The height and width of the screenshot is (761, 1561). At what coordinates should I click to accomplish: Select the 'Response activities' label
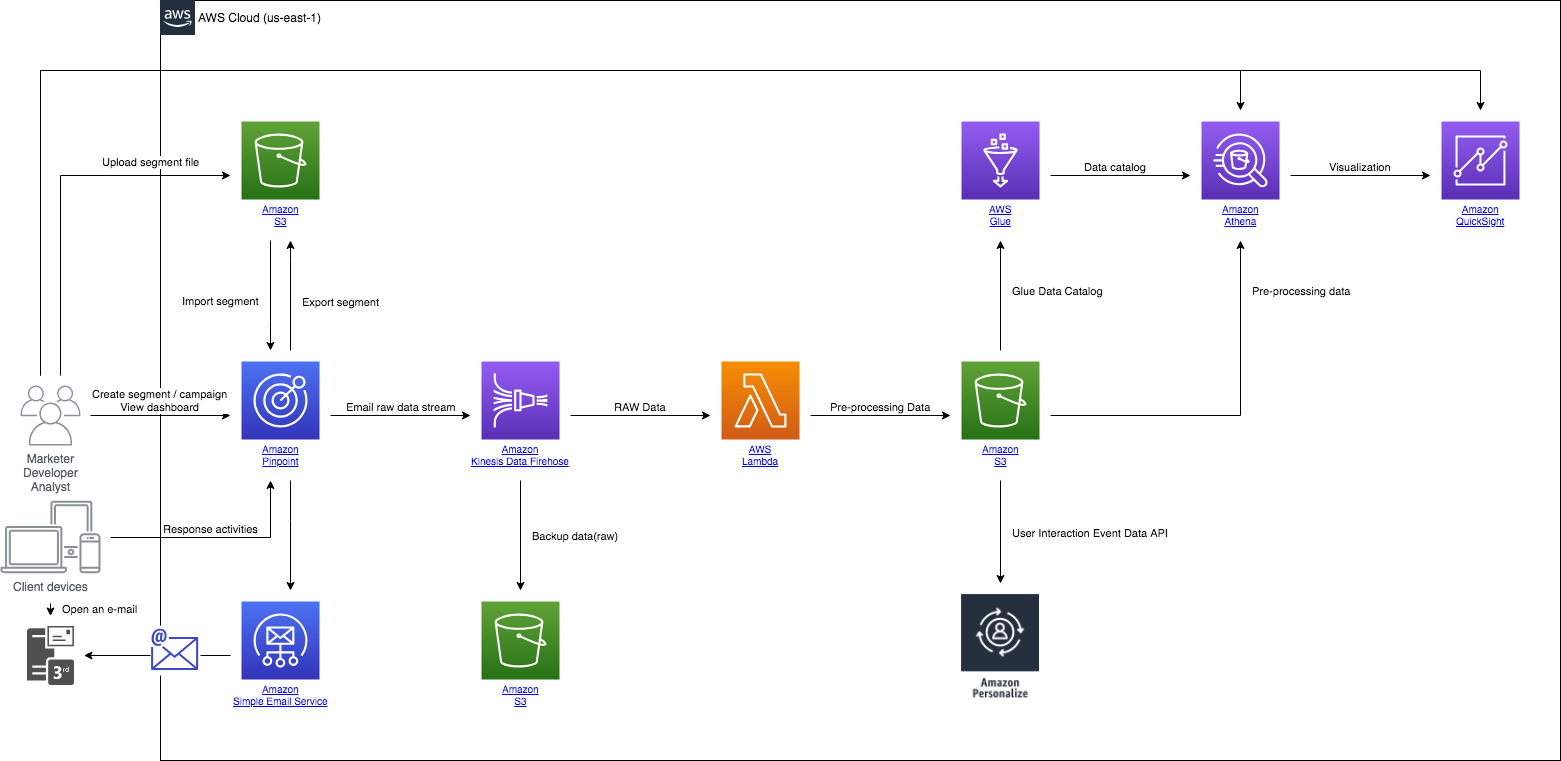click(210, 529)
